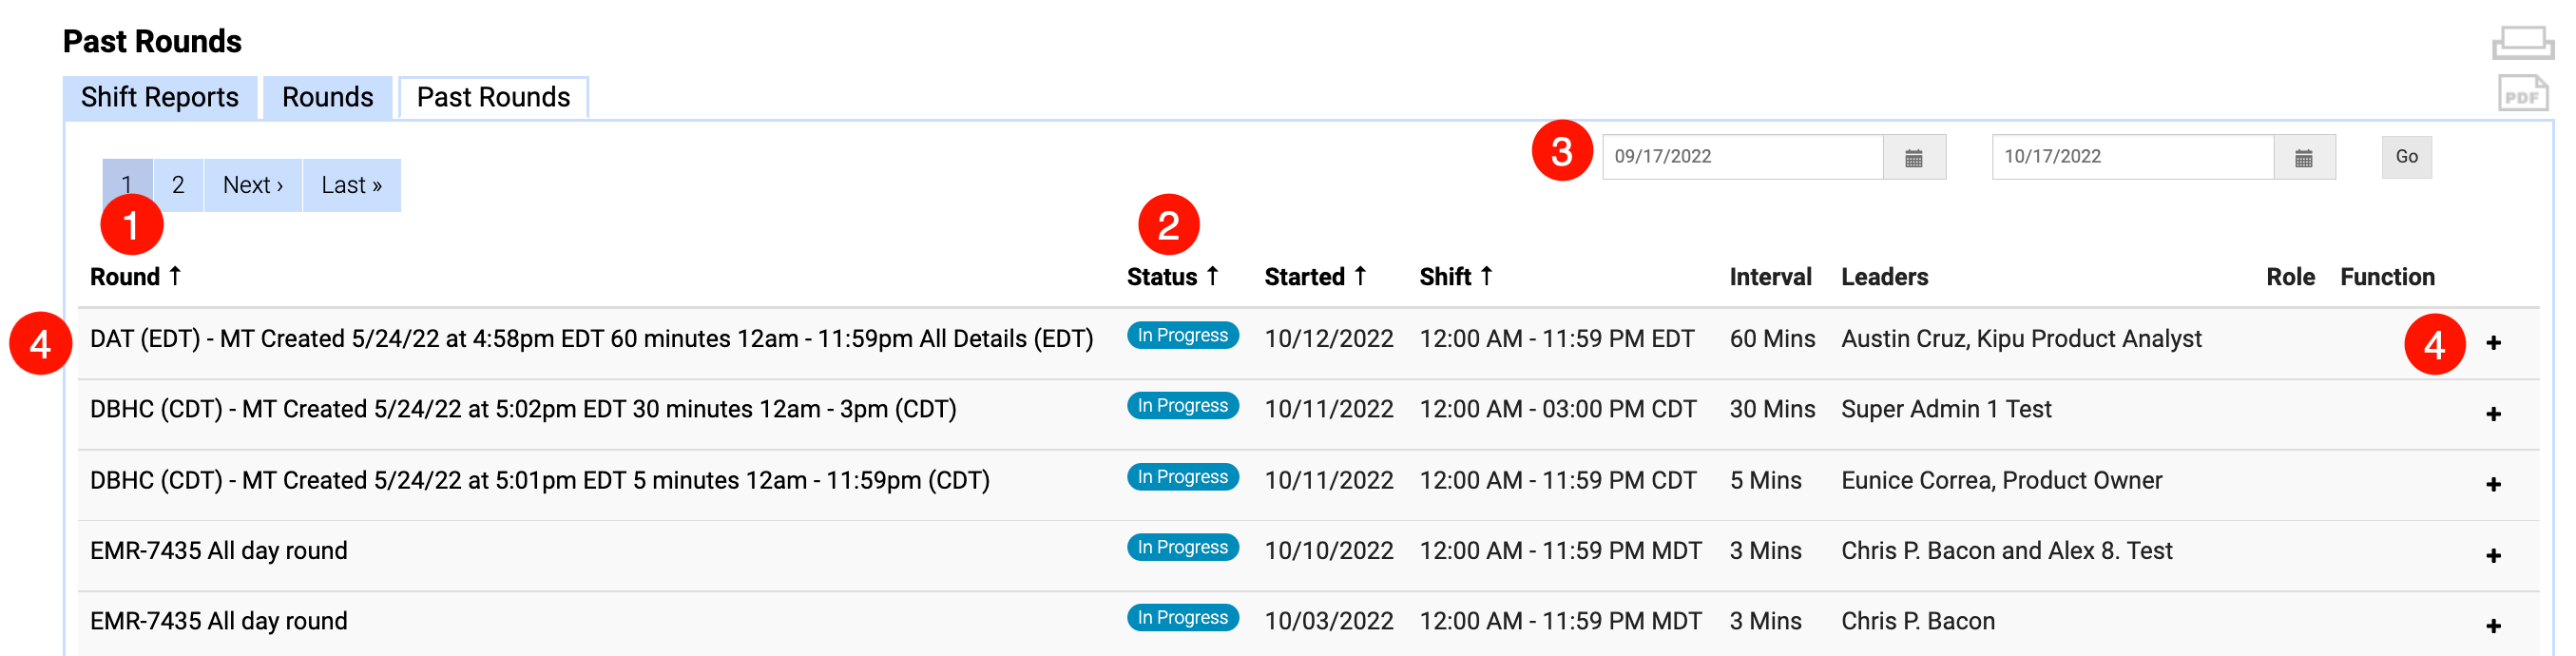Viewport: 2576px width, 656px height.
Task: Sort by the Started column arrow
Action: [x=1360, y=276]
